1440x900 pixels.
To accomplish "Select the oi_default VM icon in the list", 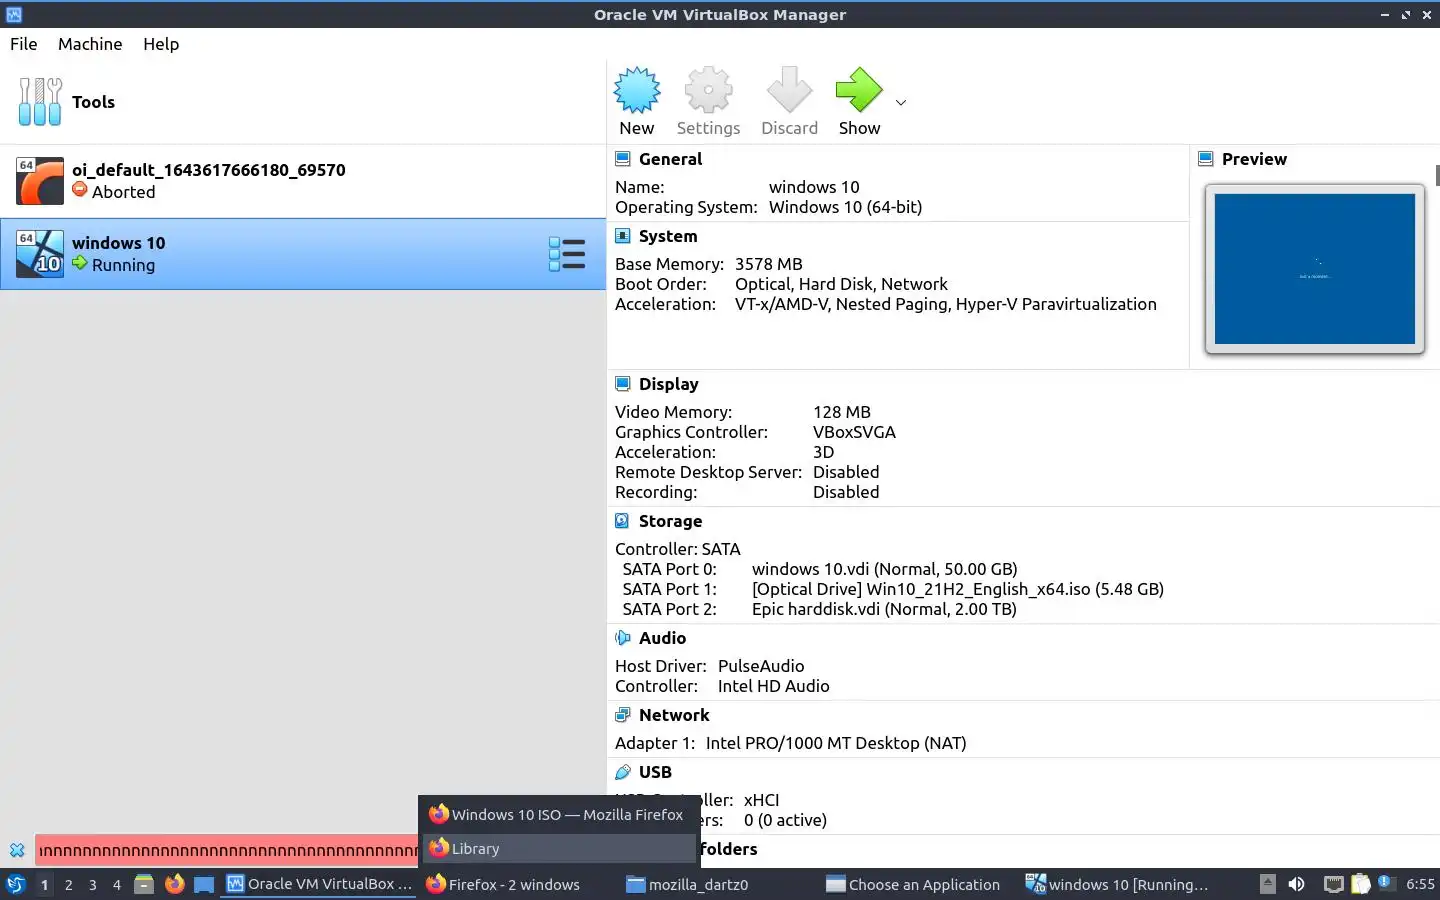I will coord(40,181).
